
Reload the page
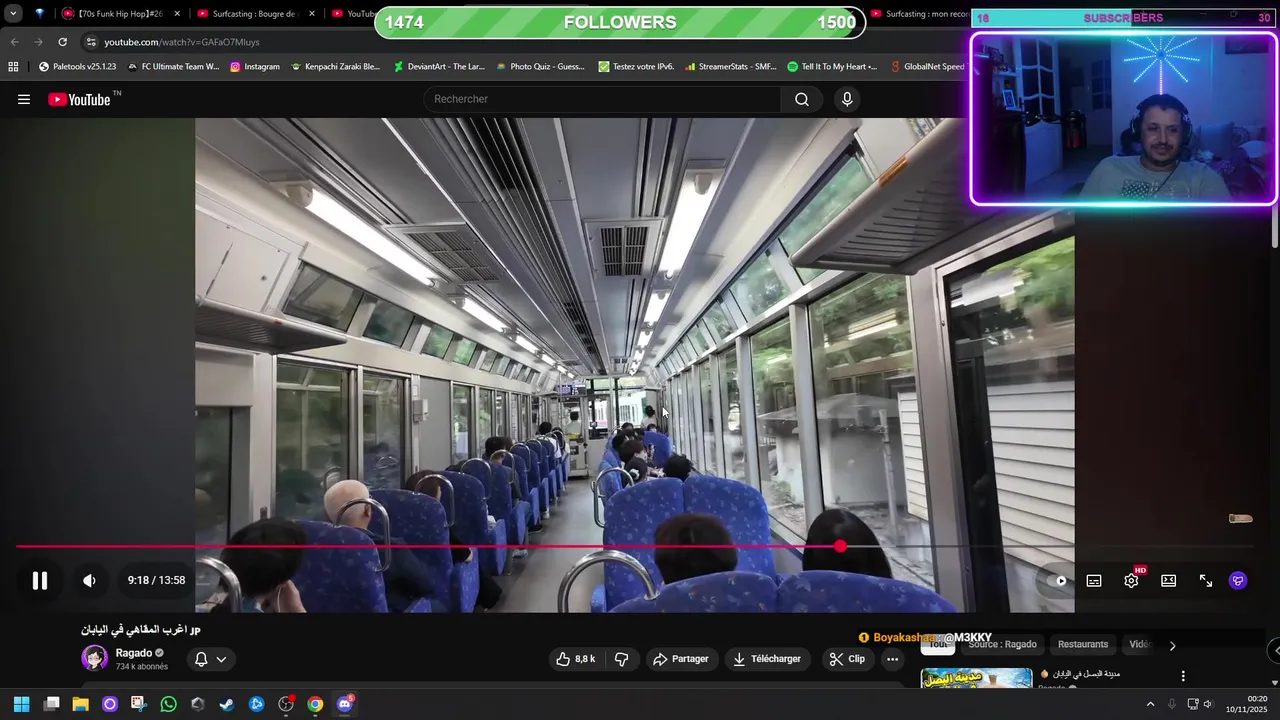(x=62, y=42)
